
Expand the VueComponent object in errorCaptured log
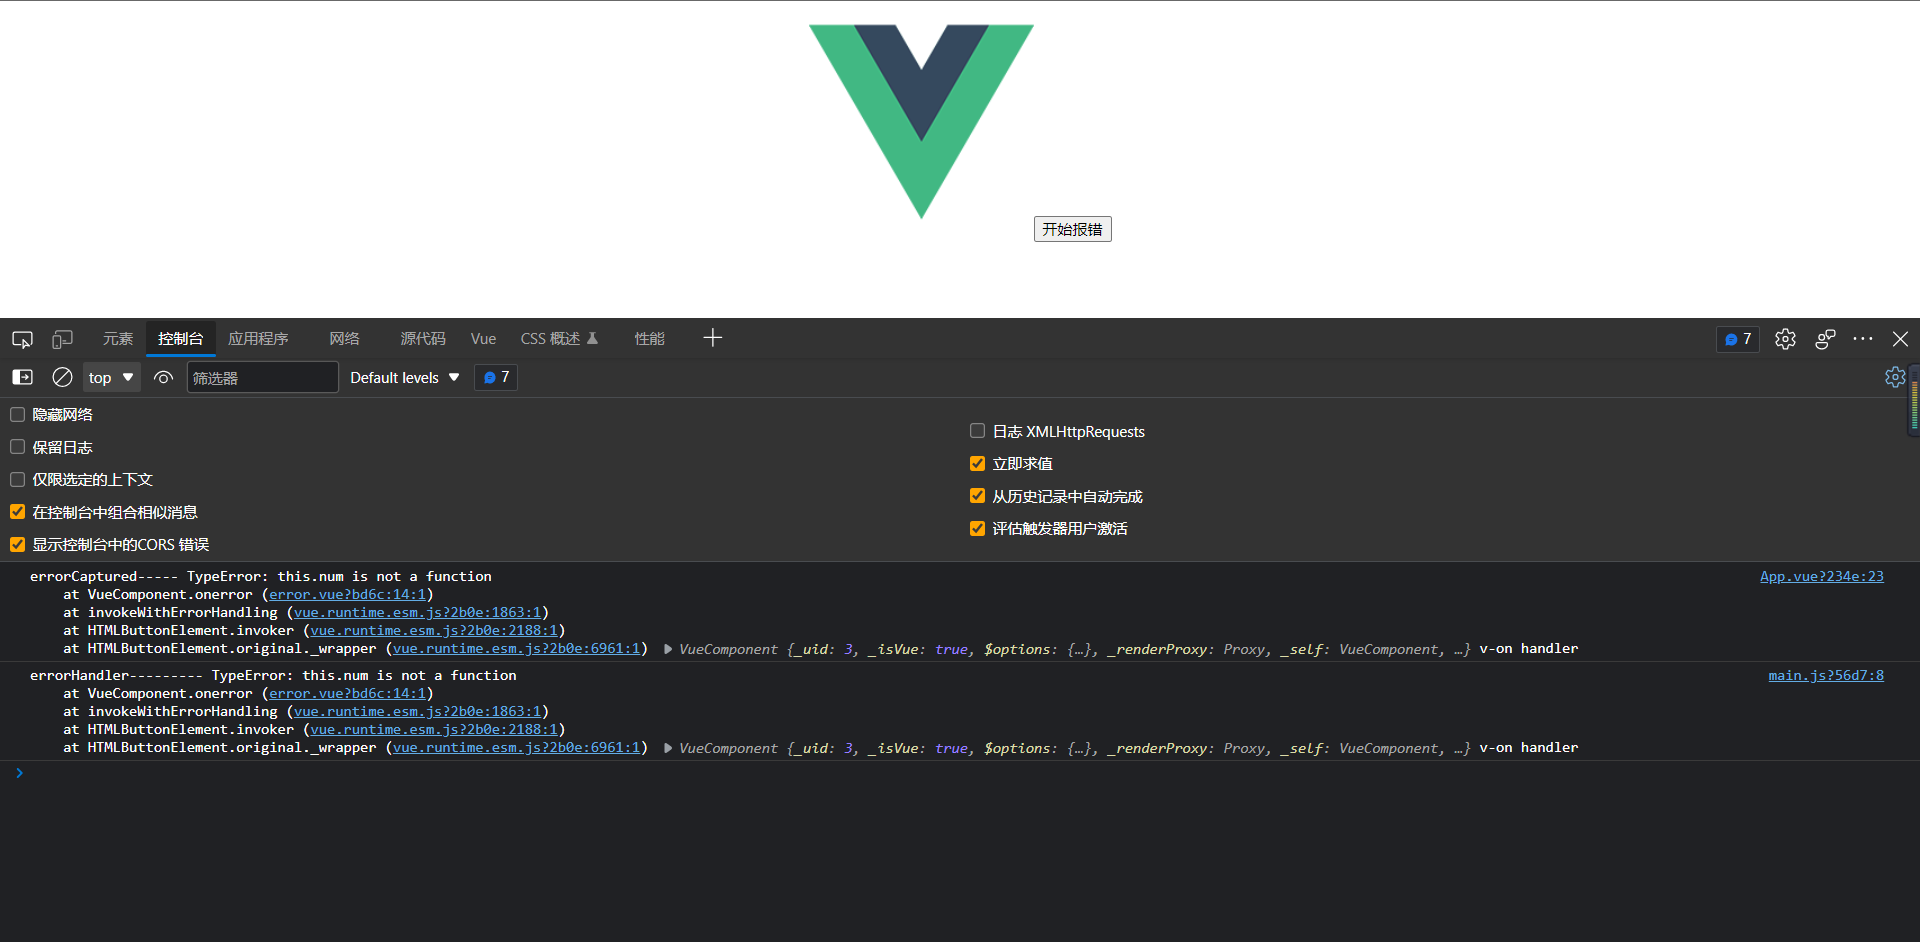pos(667,649)
